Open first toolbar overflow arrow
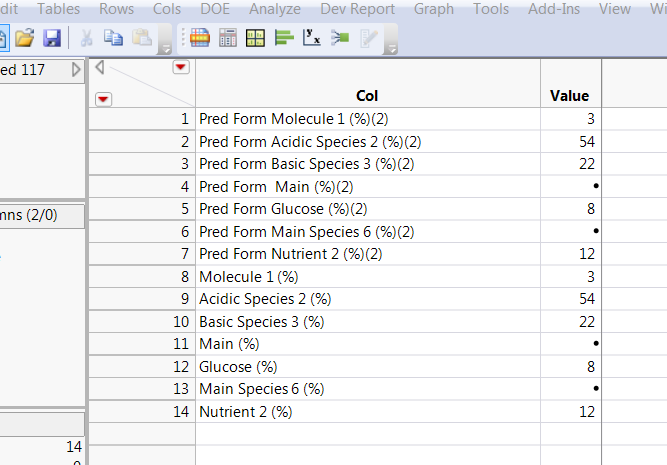 tap(165, 49)
